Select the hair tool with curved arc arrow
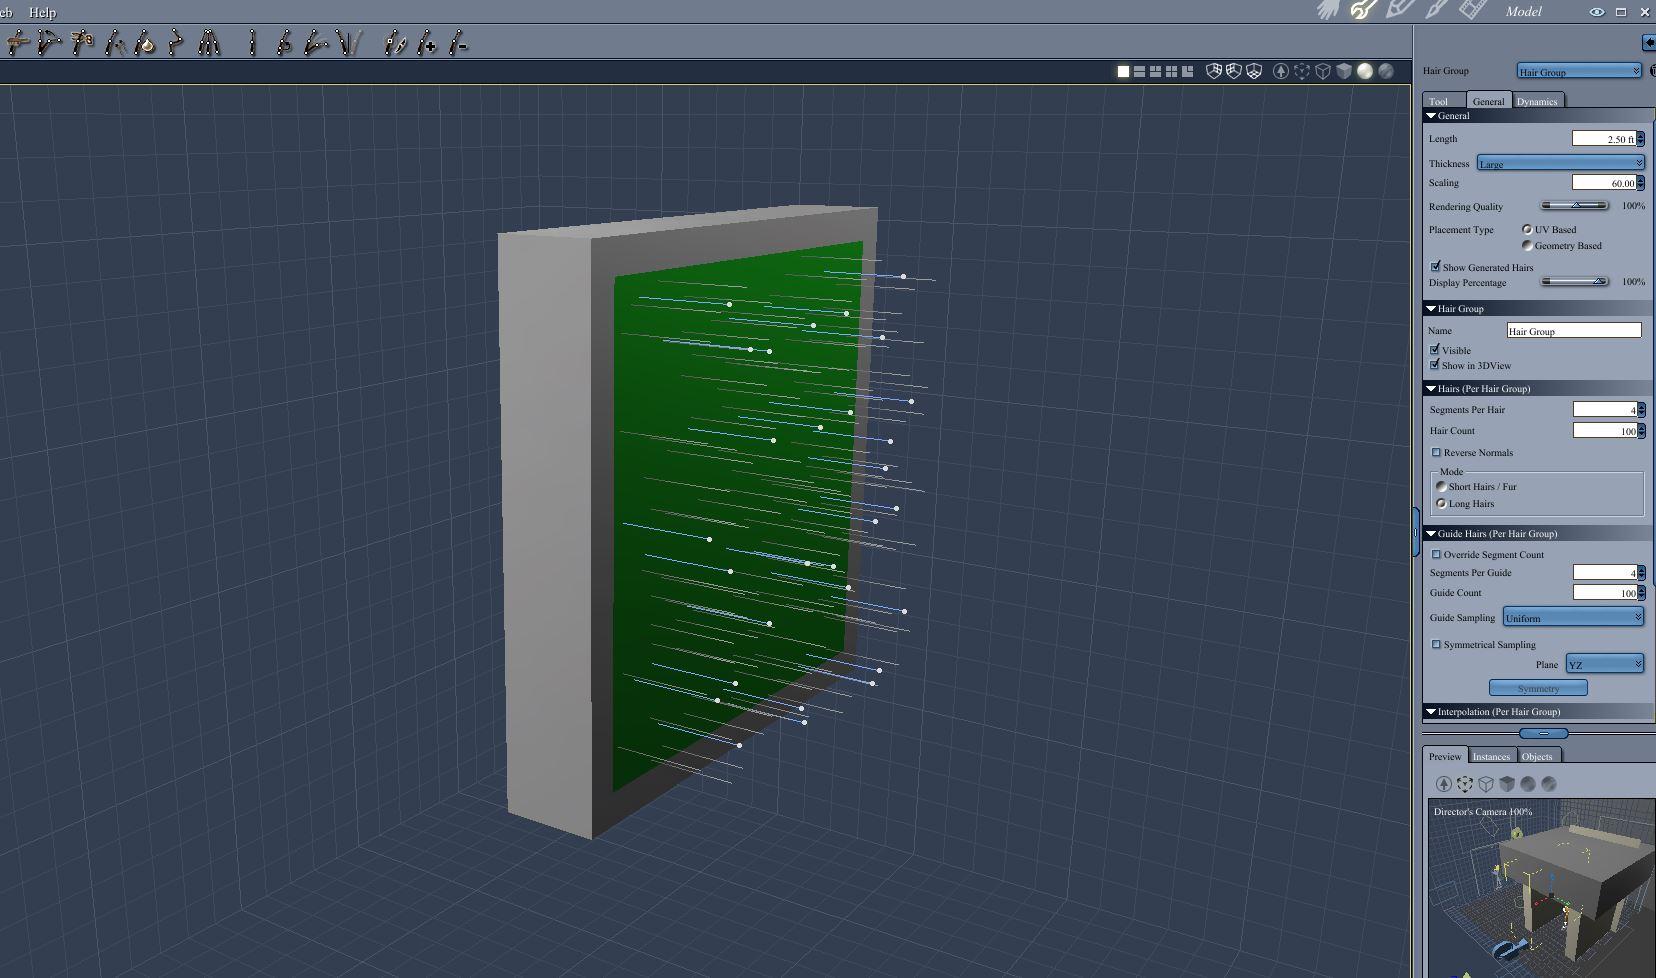Viewport: 1656px width, 978px height. click(49, 43)
